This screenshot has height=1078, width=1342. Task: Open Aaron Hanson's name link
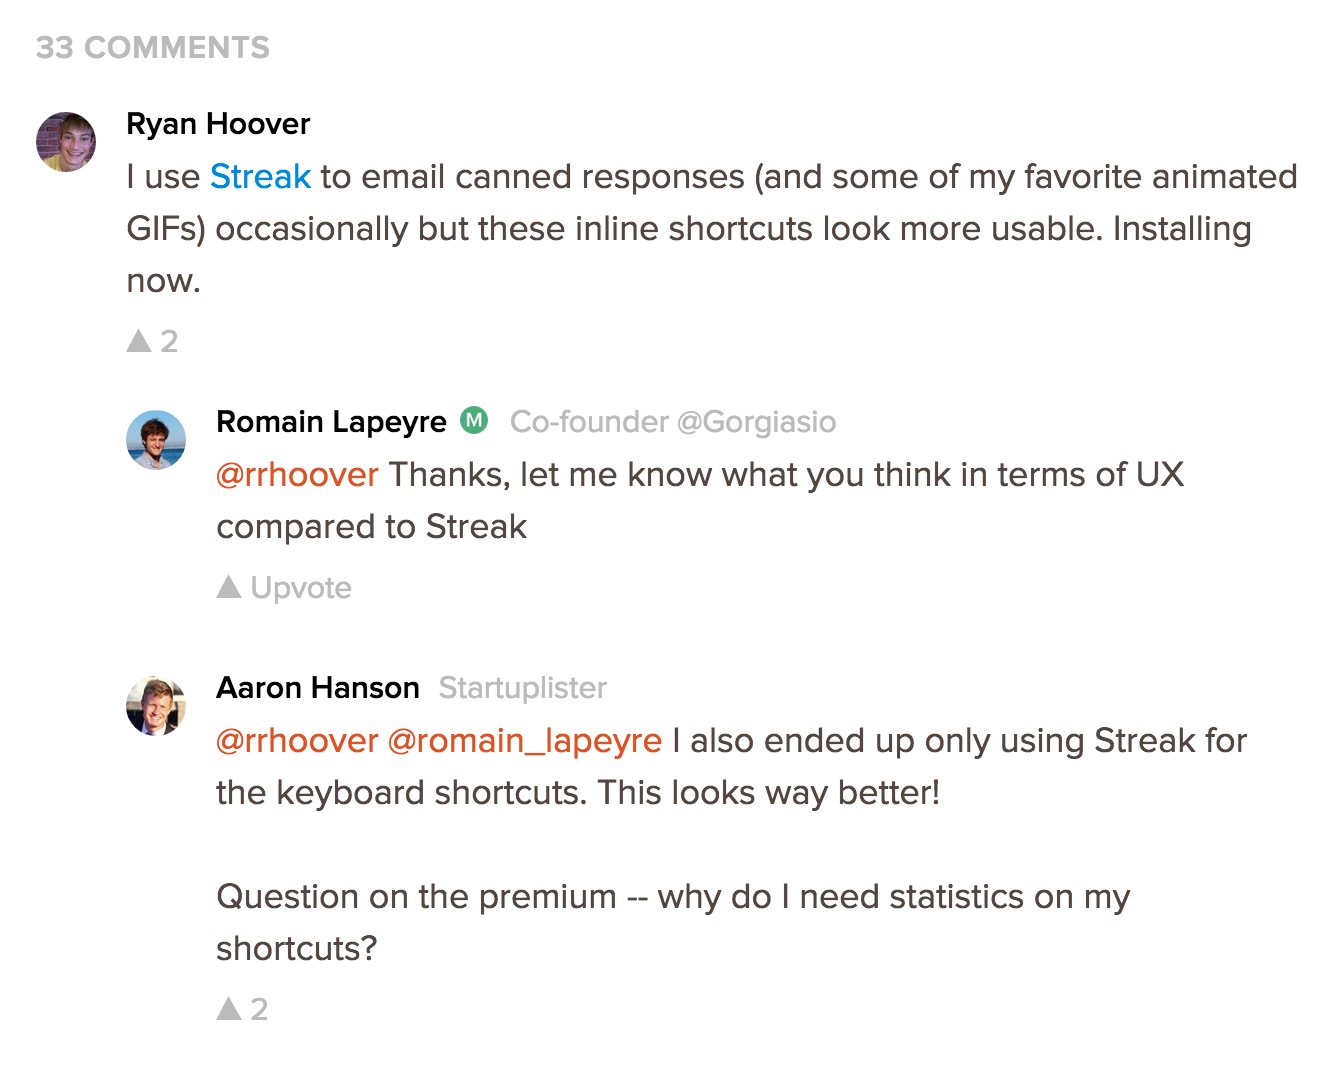click(x=318, y=688)
